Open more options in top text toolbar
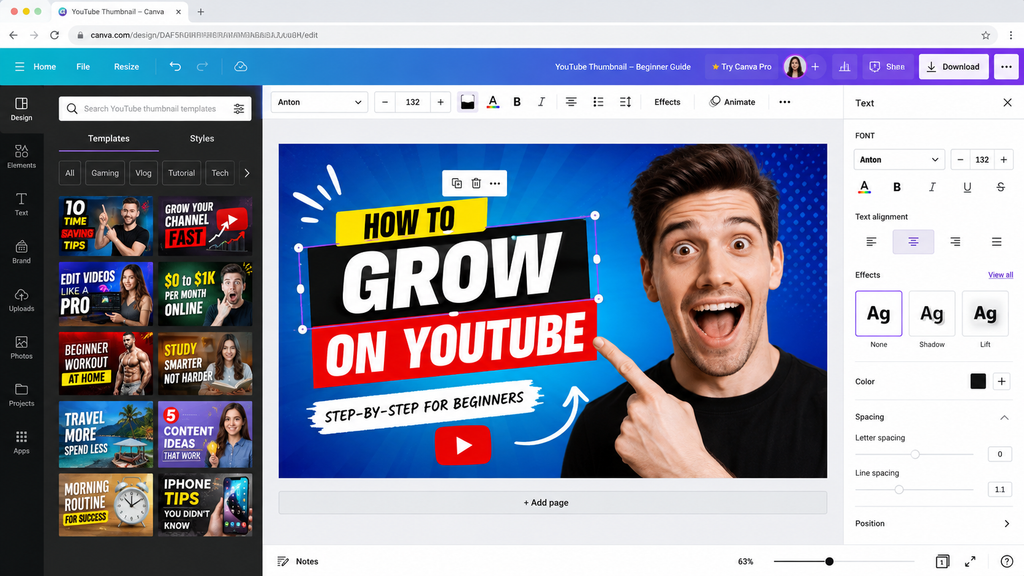 click(785, 102)
